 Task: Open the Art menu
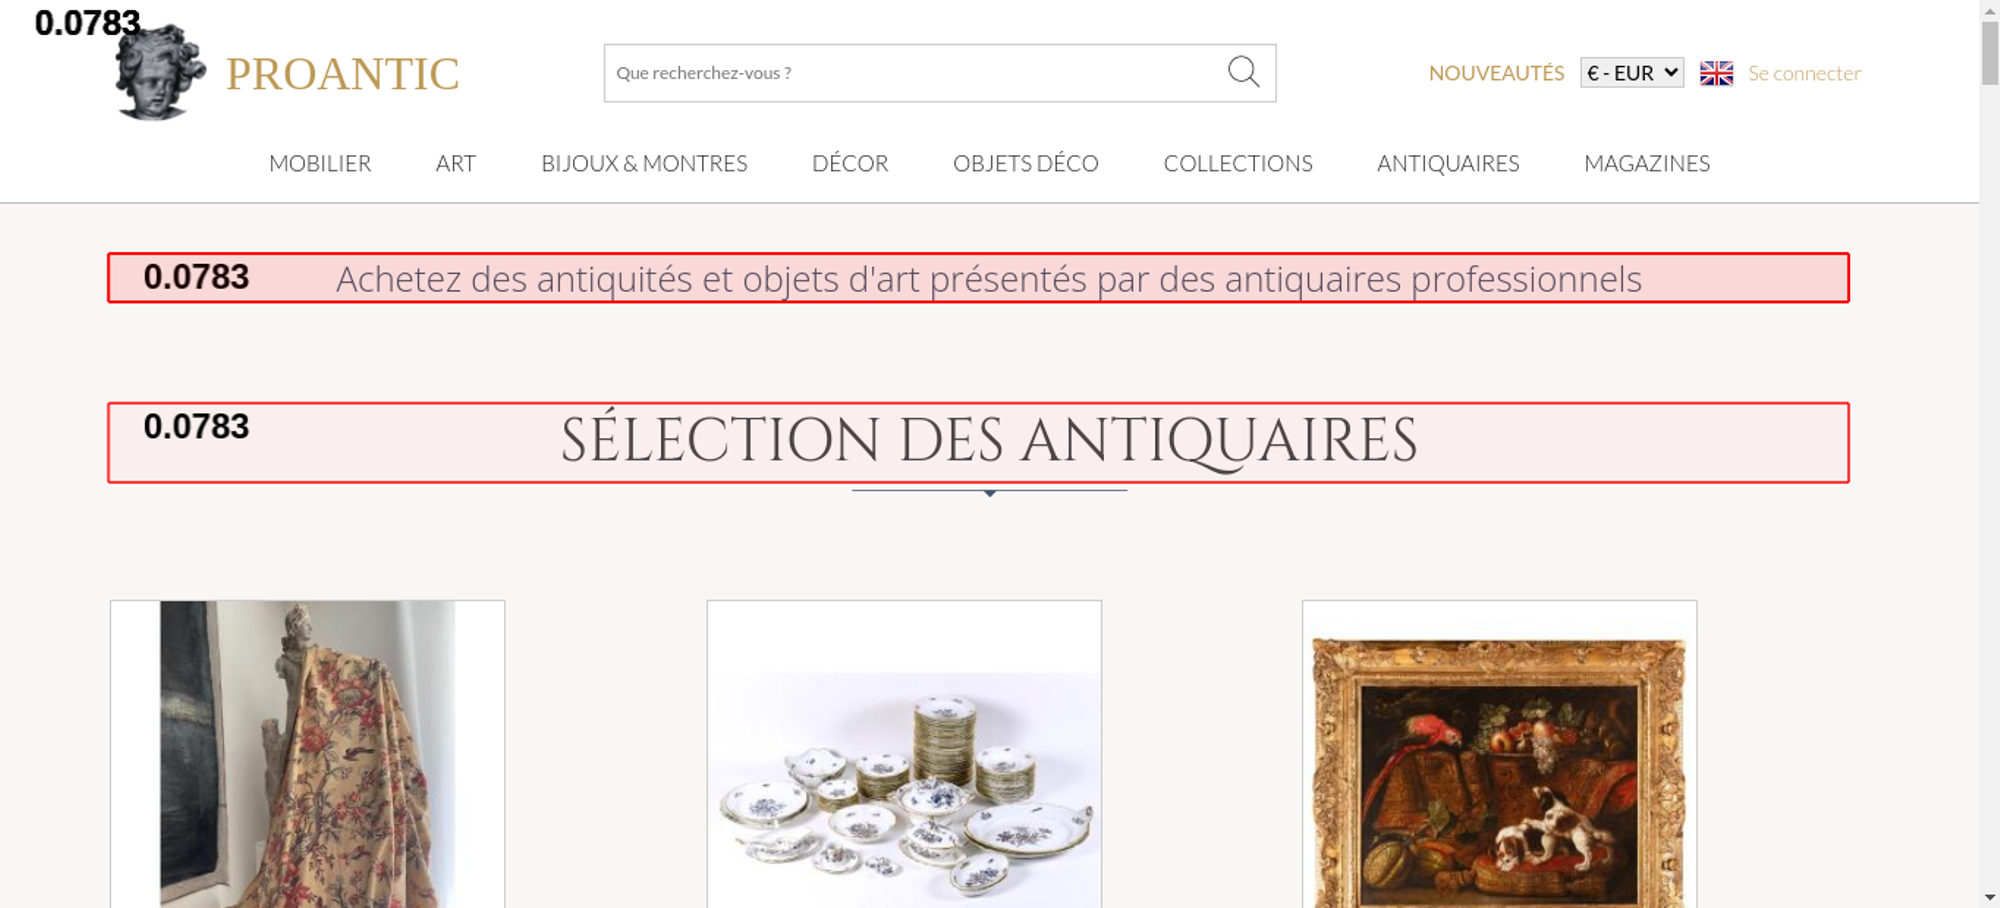[x=456, y=163]
